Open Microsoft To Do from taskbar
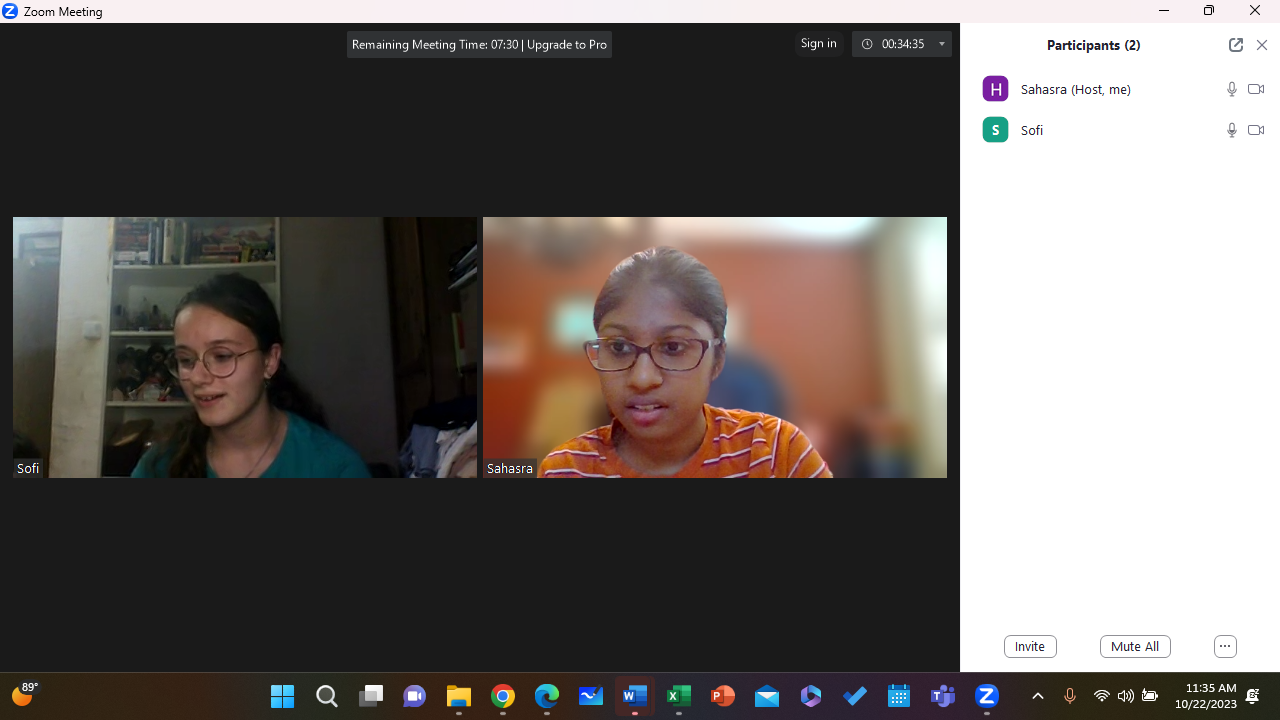Viewport: 1280px width, 720px height. 855,696
